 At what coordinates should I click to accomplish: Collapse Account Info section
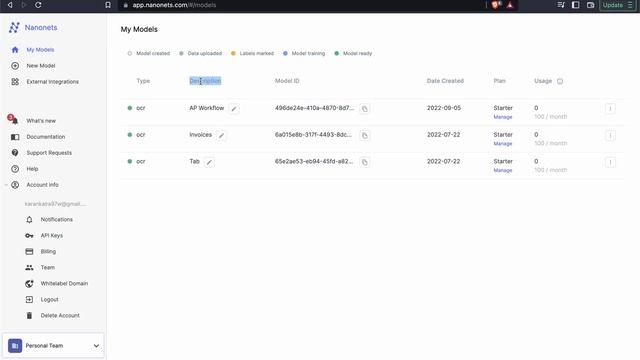click(x=6, y=185)
